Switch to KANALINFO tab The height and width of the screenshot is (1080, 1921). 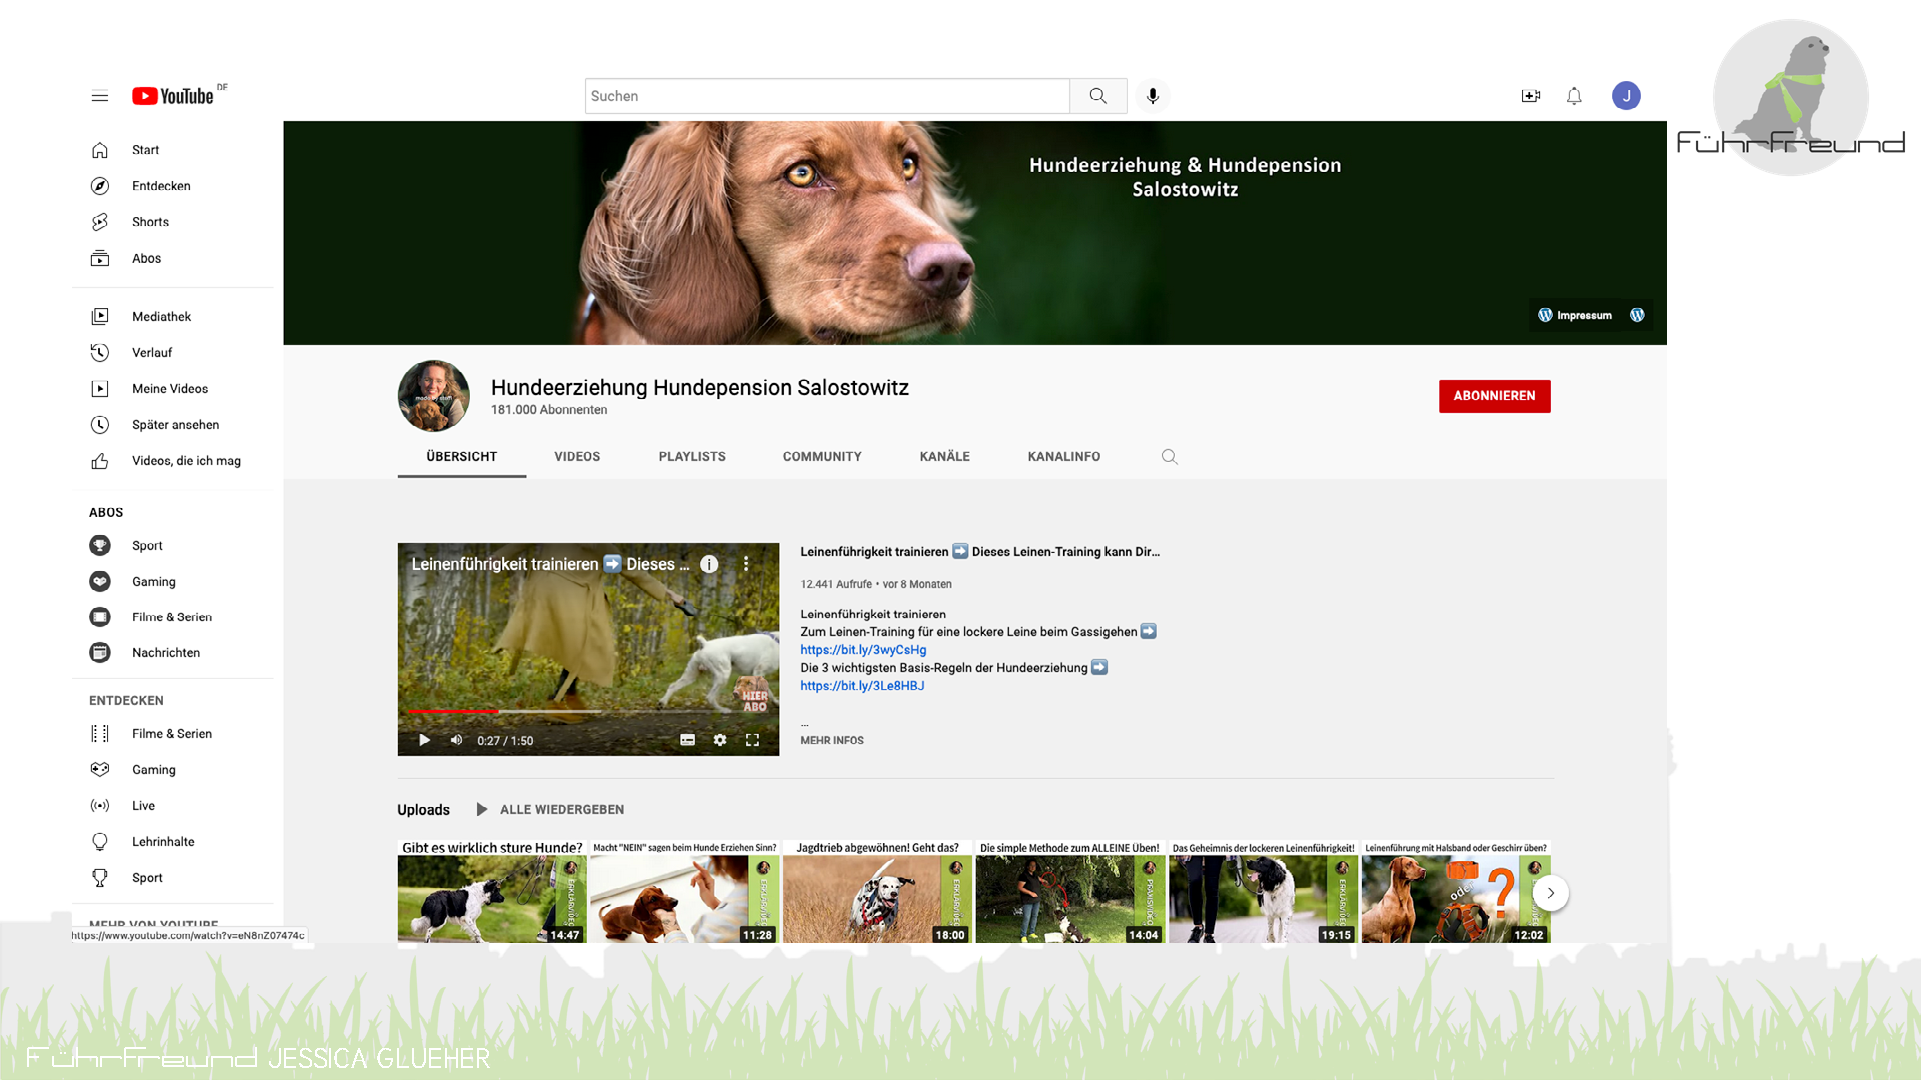1064,457
